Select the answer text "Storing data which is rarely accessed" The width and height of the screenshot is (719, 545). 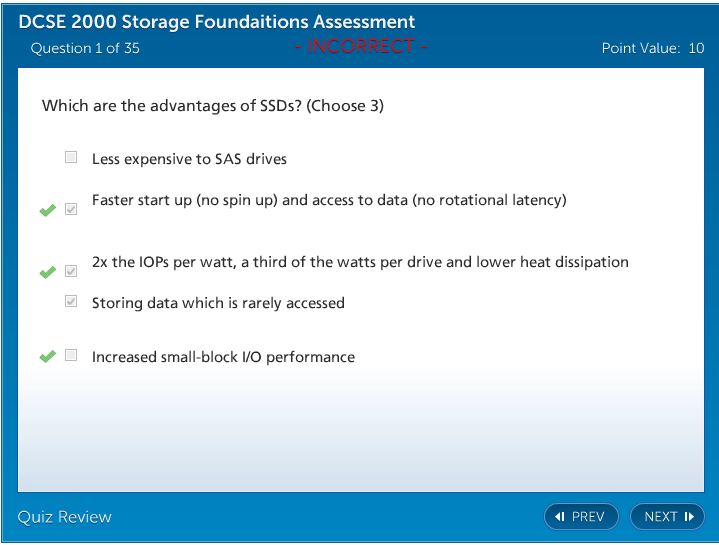218,303
